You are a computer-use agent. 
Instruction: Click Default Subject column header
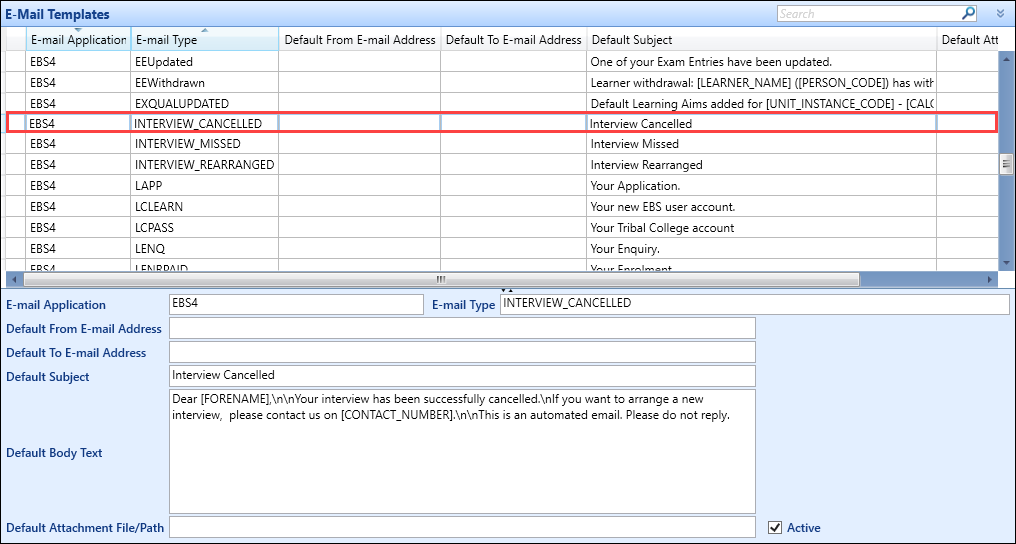762,40
